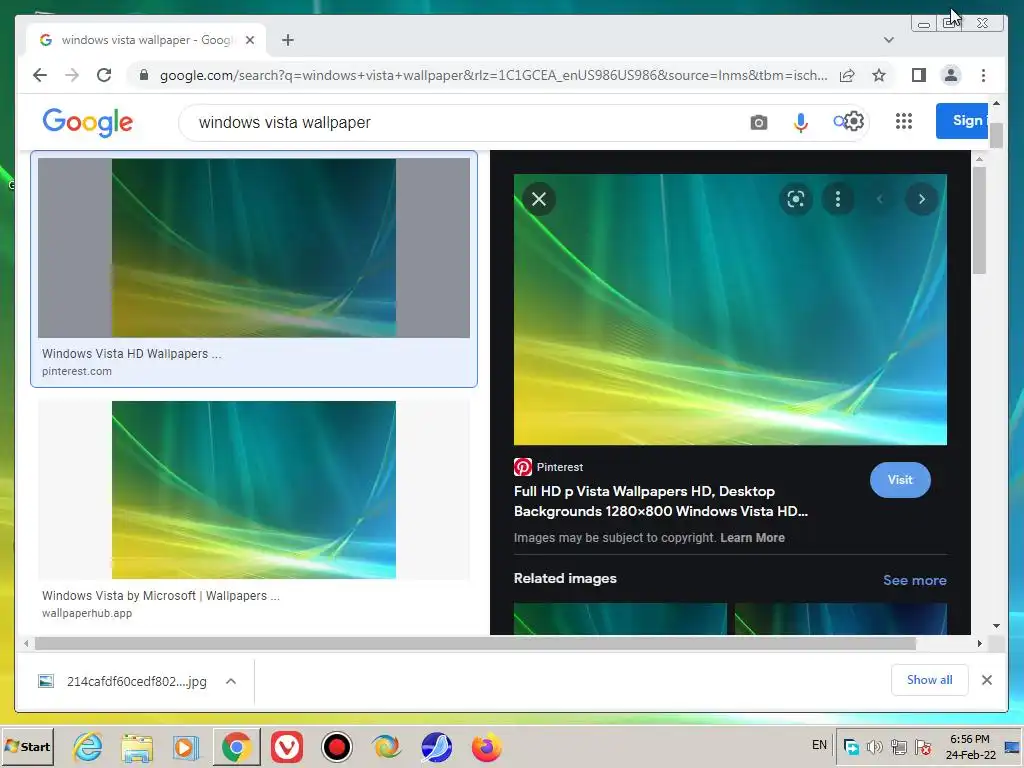Start voice search with the microphone icon
Viewport: 1024px width, 768px height.
pyautogui.click(x=801, y=122)
